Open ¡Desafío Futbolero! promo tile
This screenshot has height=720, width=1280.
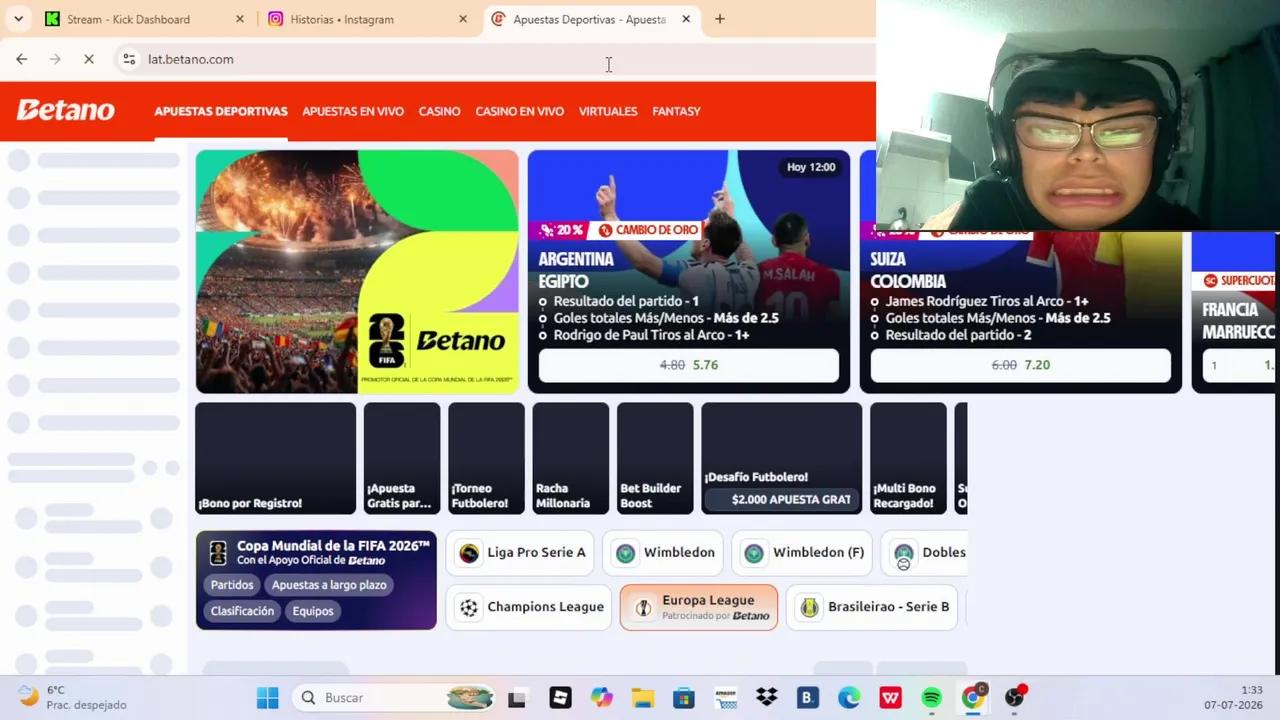coord(782,458)
